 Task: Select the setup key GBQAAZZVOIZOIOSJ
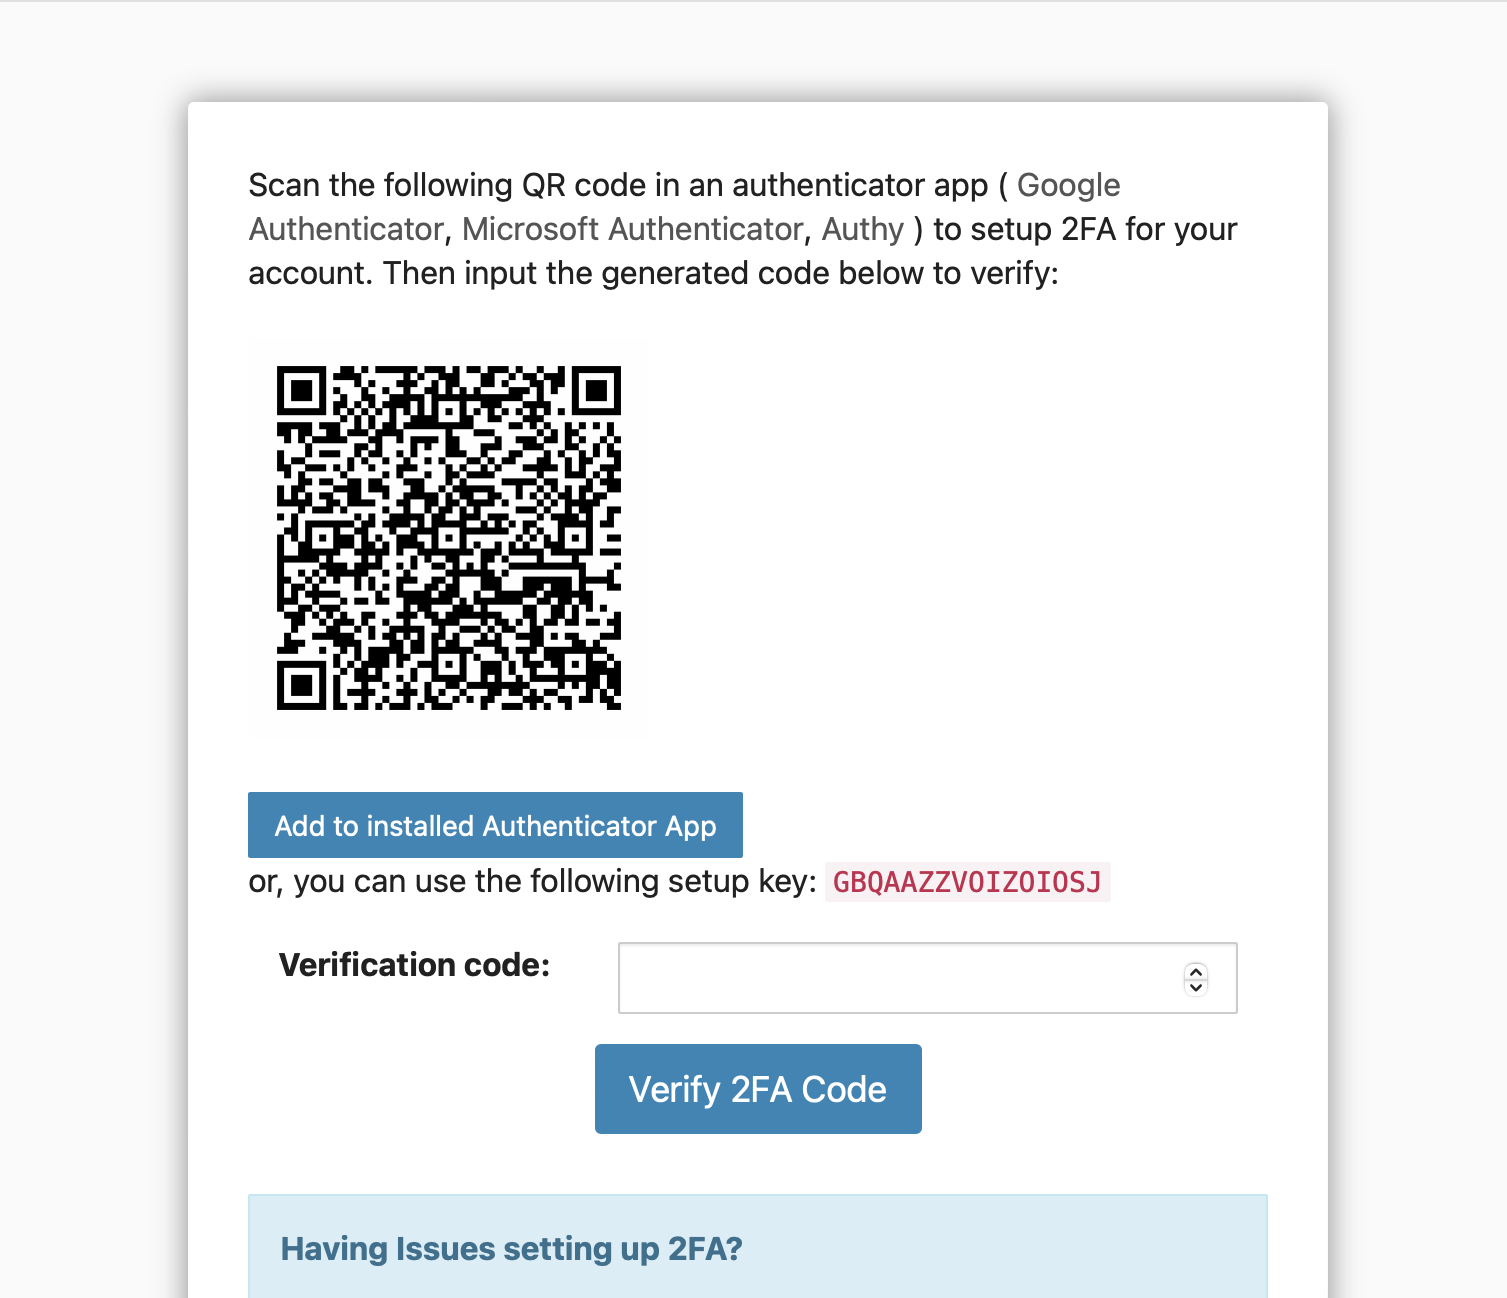click(x=967, y=882)
